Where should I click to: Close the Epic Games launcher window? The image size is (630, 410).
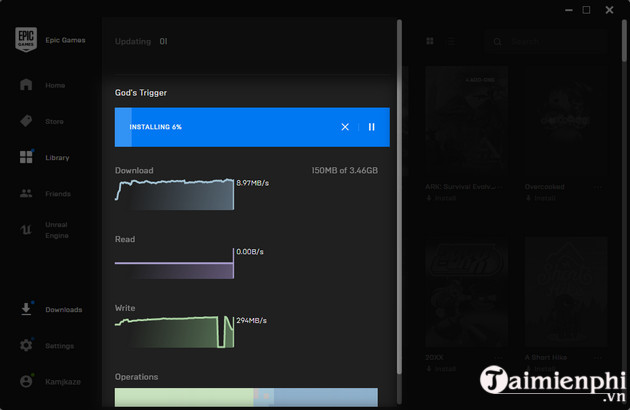coord(609,10)
